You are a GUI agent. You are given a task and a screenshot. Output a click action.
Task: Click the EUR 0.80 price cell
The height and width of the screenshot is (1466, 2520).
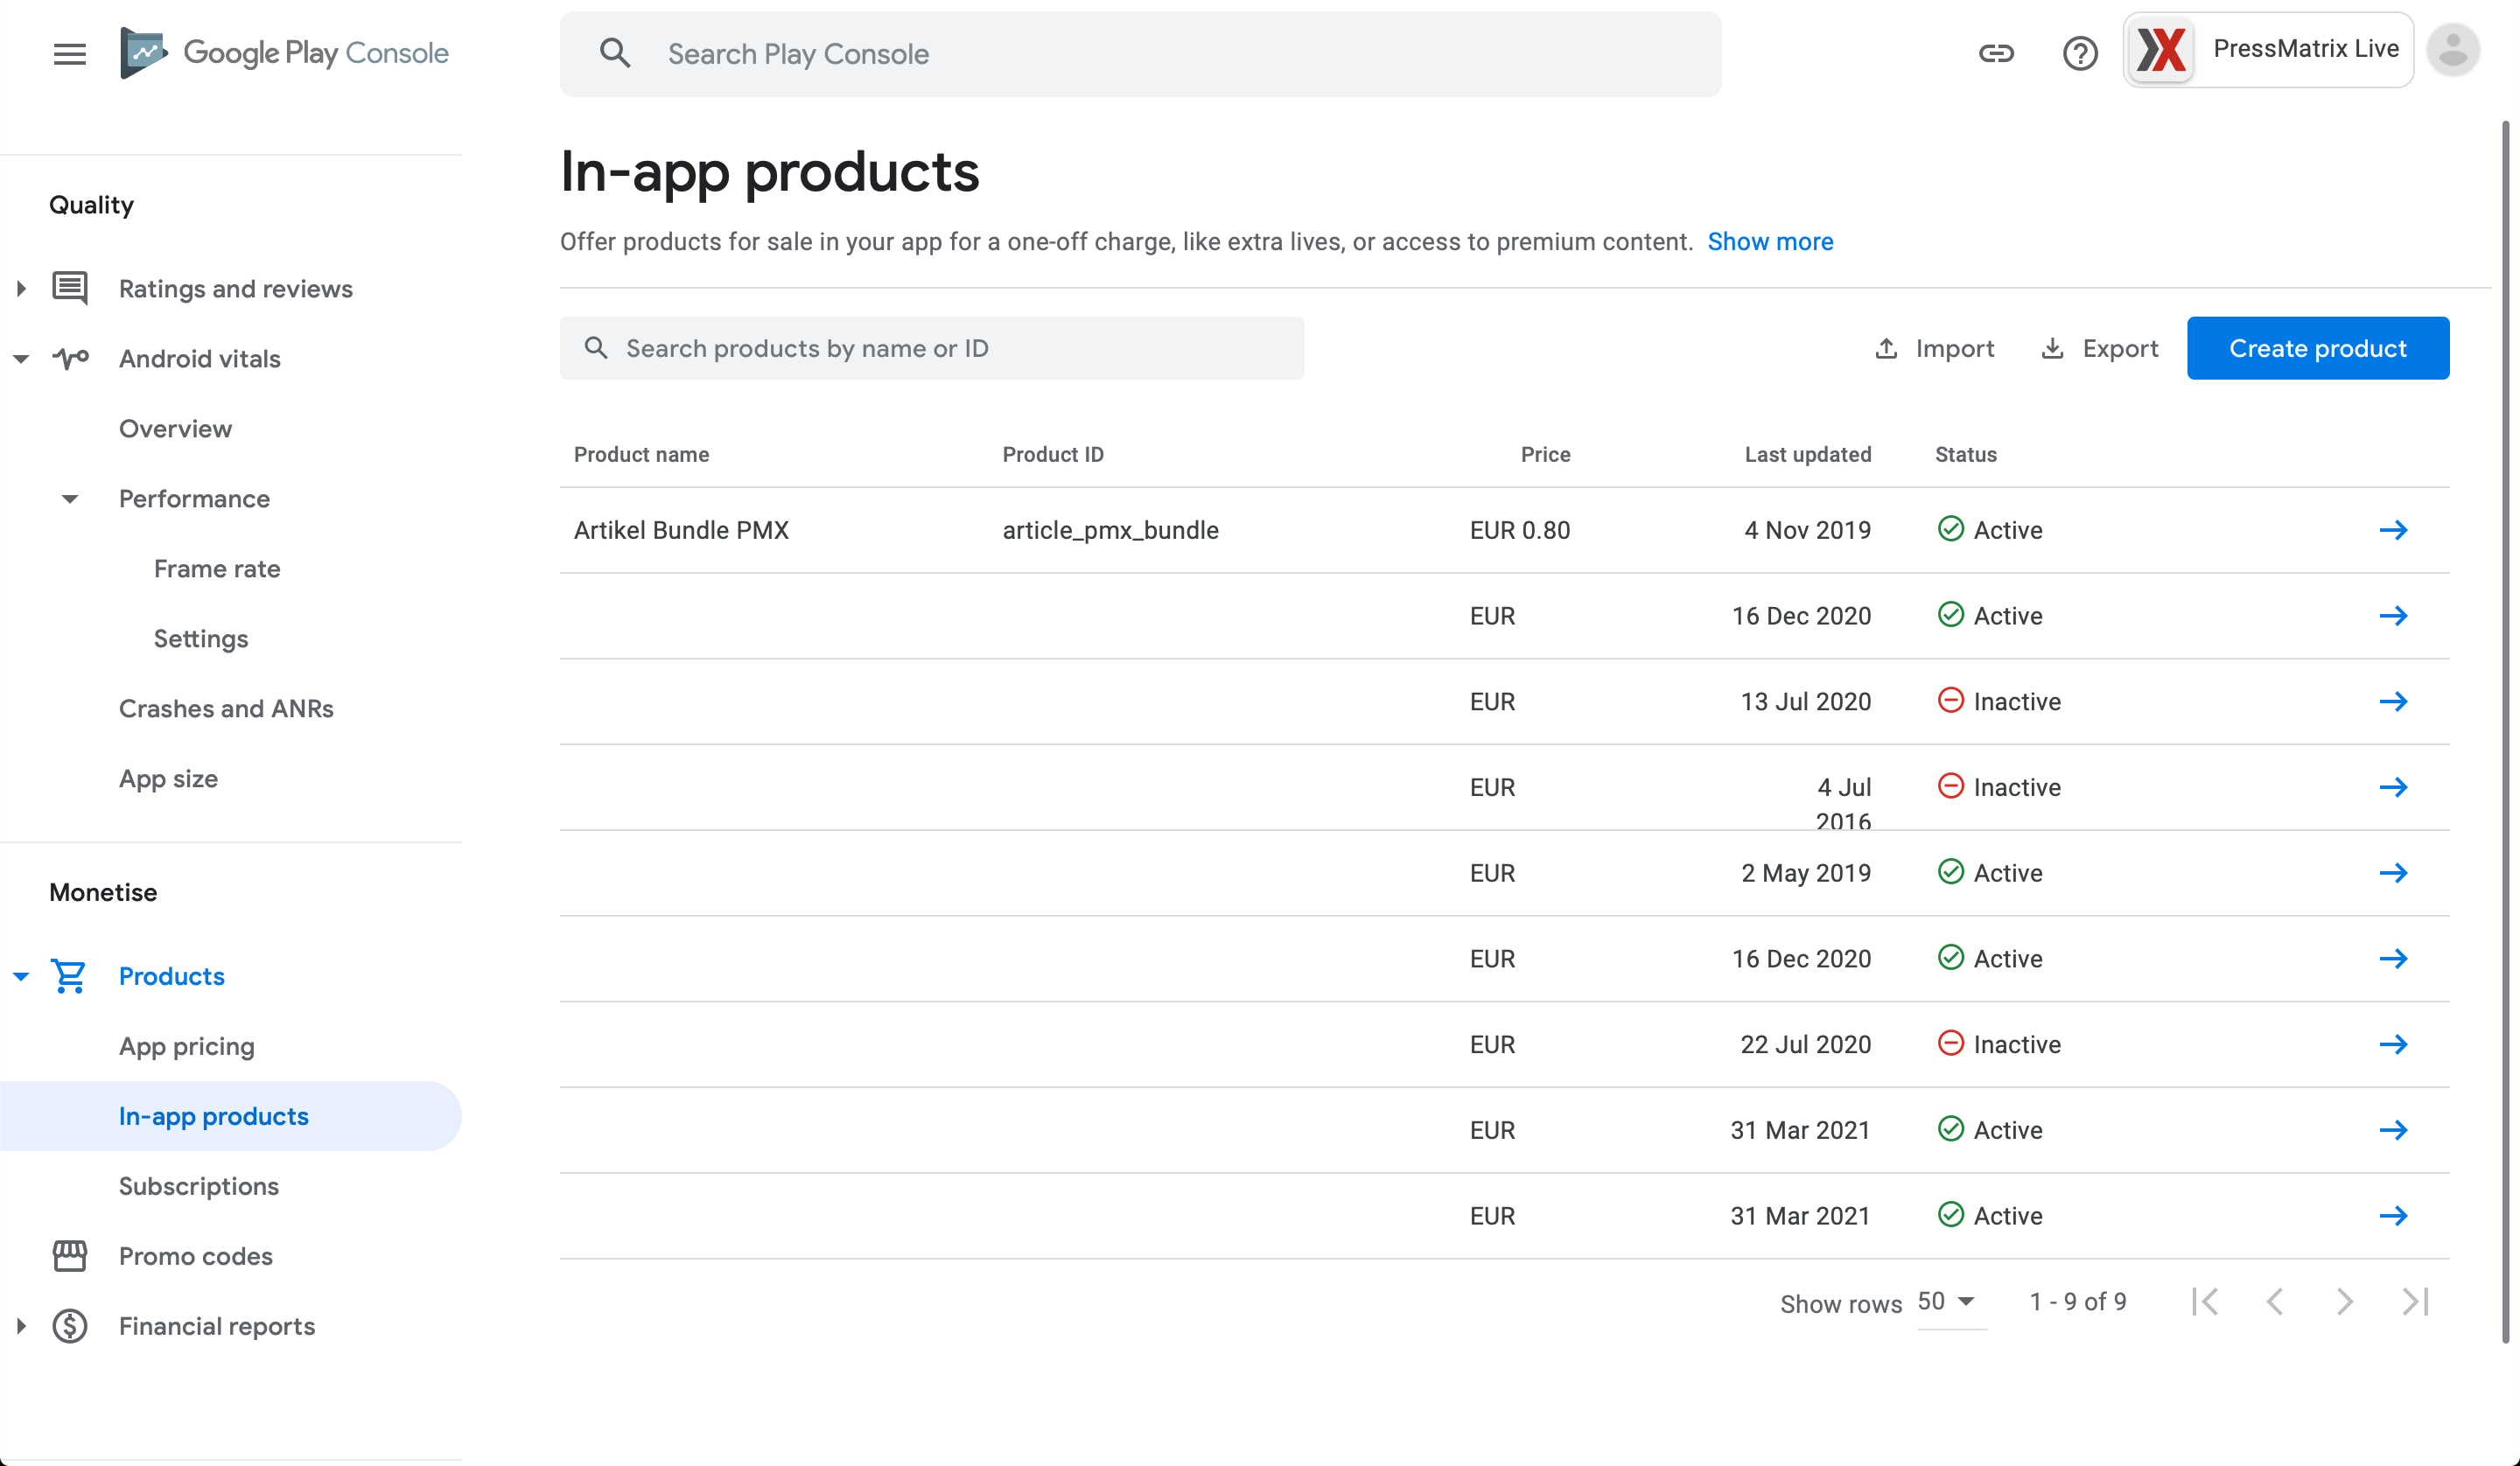pyautogui.click(x=1519, y=530)
